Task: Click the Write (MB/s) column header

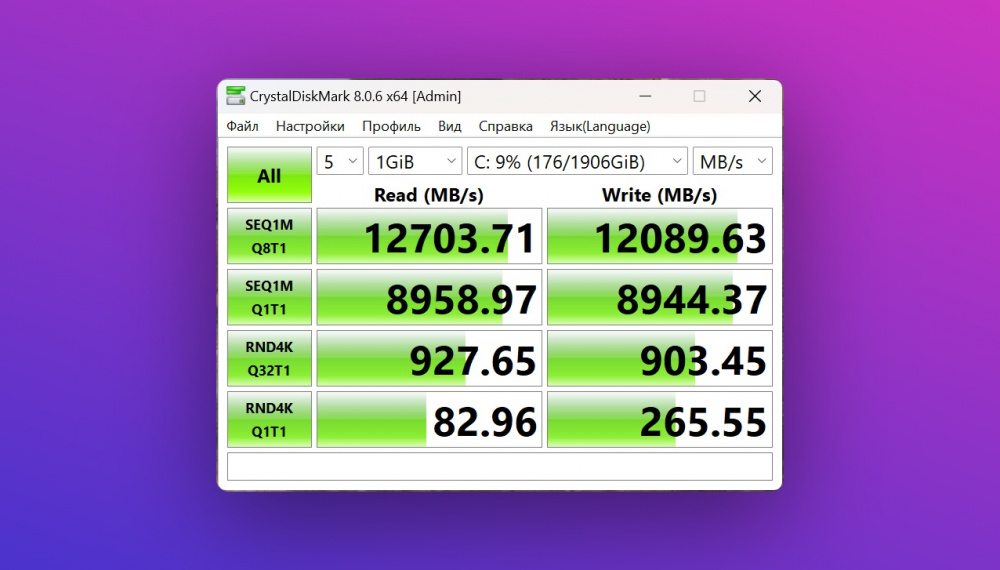Action: click(659, 194)
